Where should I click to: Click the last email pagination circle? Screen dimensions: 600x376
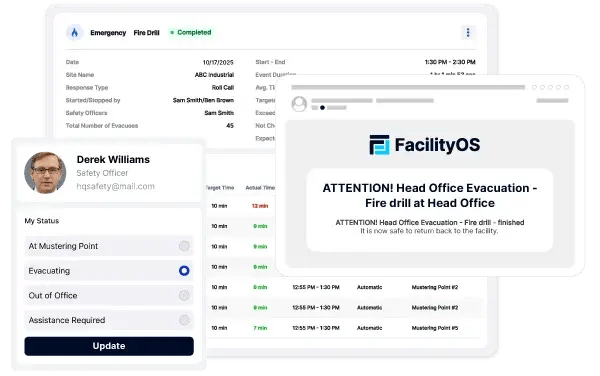click(x=566, y=87)
